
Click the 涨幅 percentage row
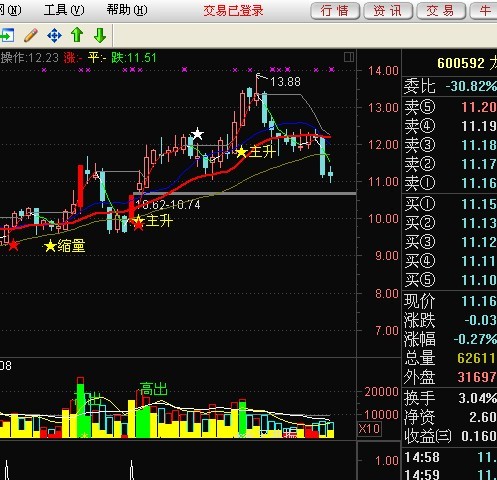coord(450,339)
